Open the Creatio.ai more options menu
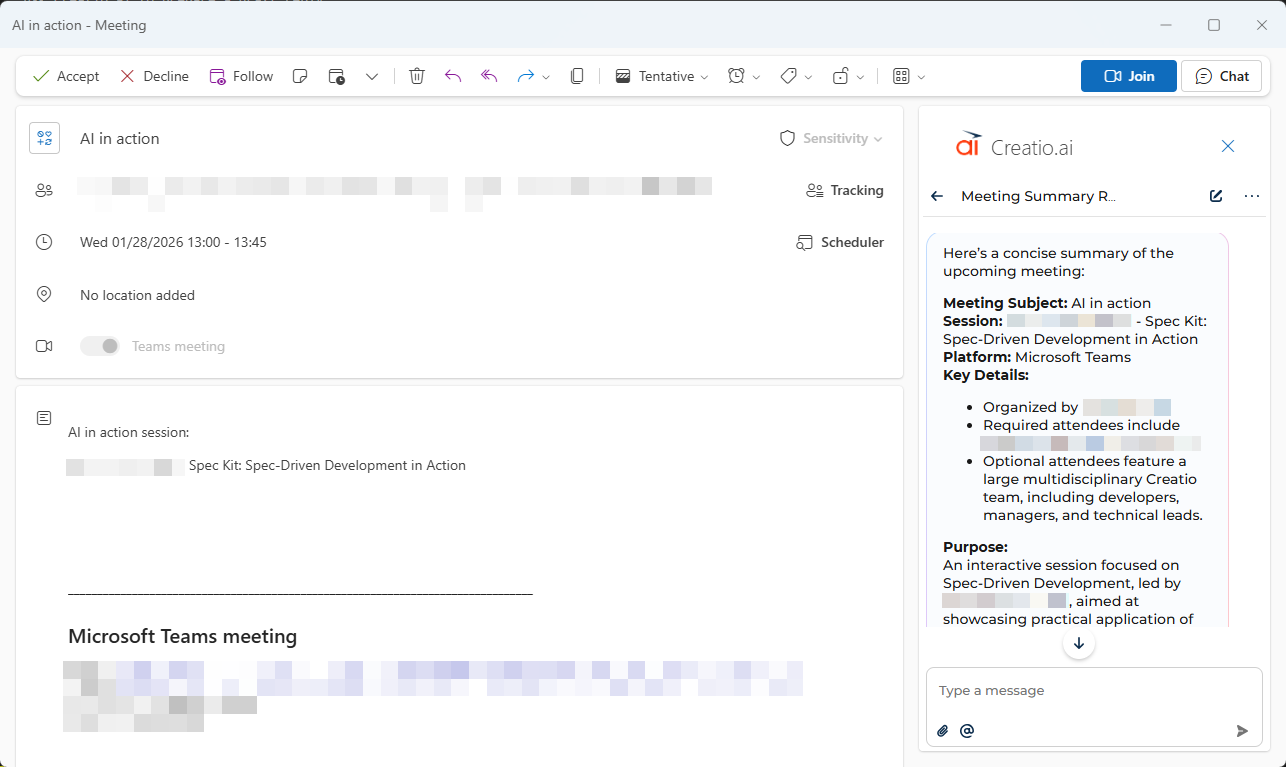 pos(1252,196)
